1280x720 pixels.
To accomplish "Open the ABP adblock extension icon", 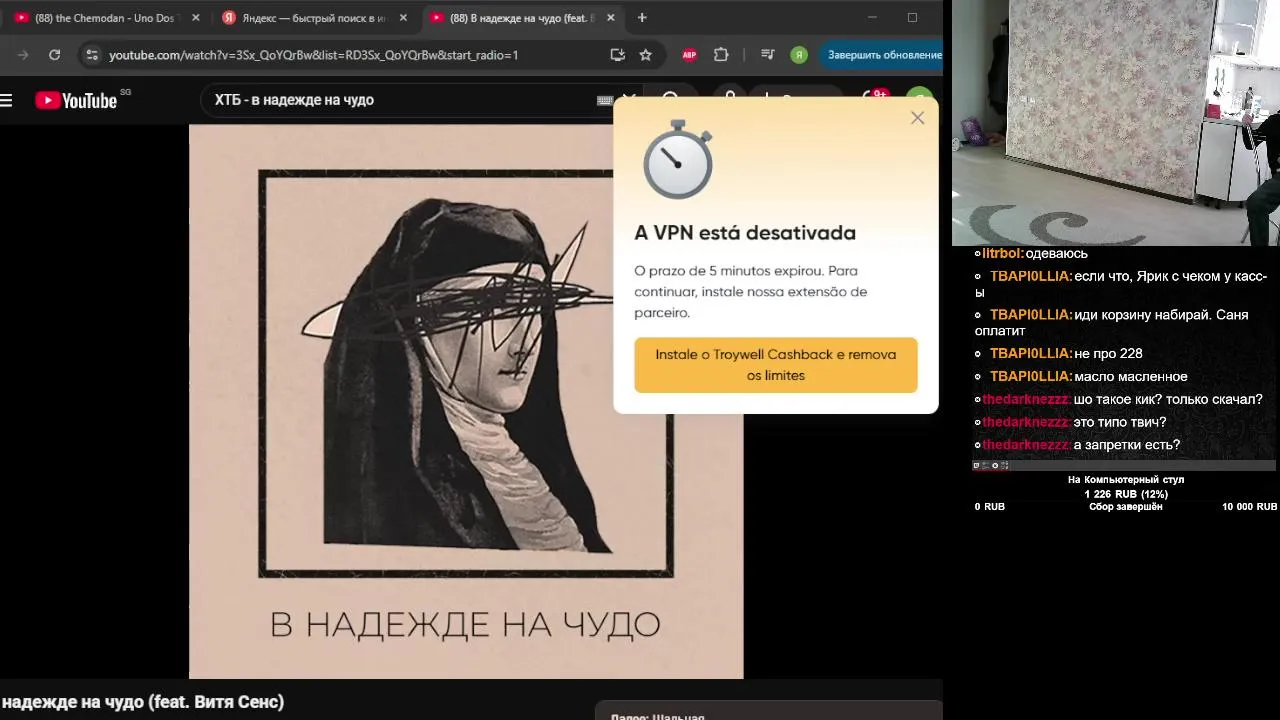I will 689,55.
